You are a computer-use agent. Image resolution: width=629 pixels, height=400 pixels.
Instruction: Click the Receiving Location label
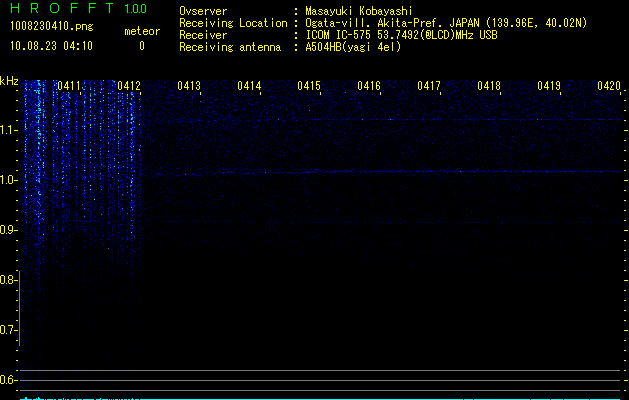click(x=233, y=23)
